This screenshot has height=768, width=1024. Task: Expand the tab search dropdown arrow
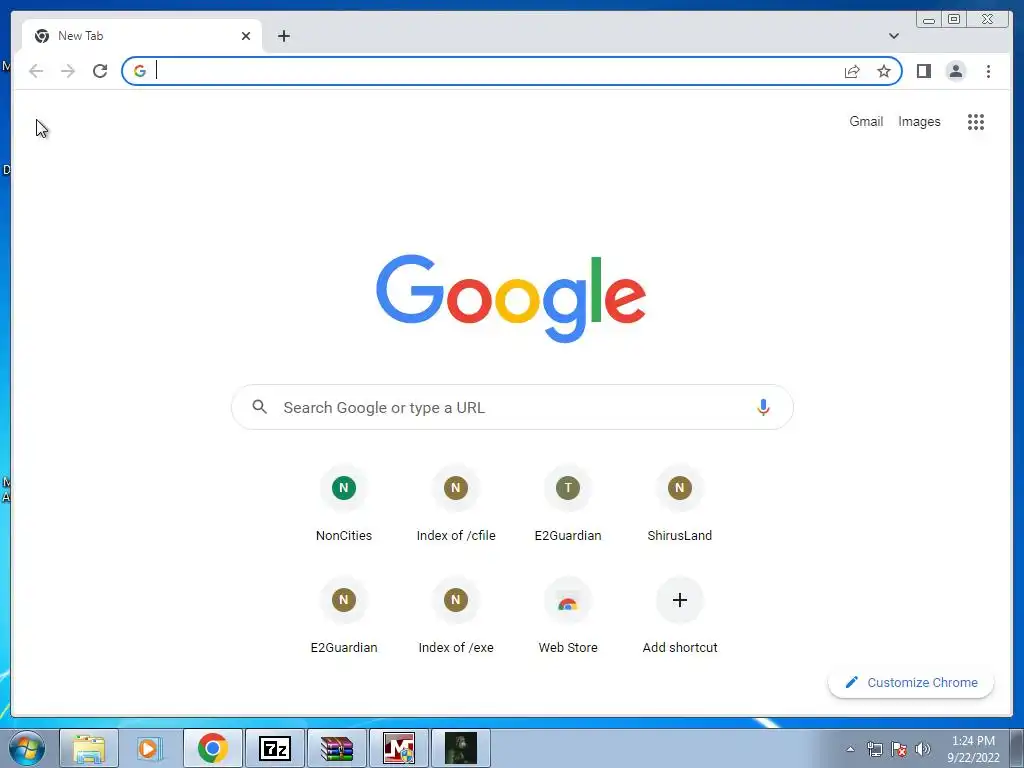(x=894, y=36)
